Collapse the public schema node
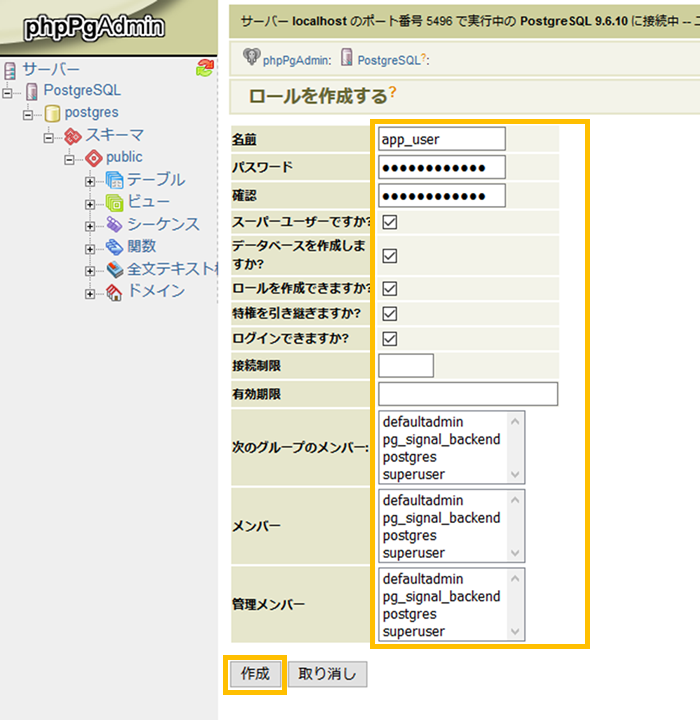This screenshot has height=720, width=700. click(x=70, y=158)
